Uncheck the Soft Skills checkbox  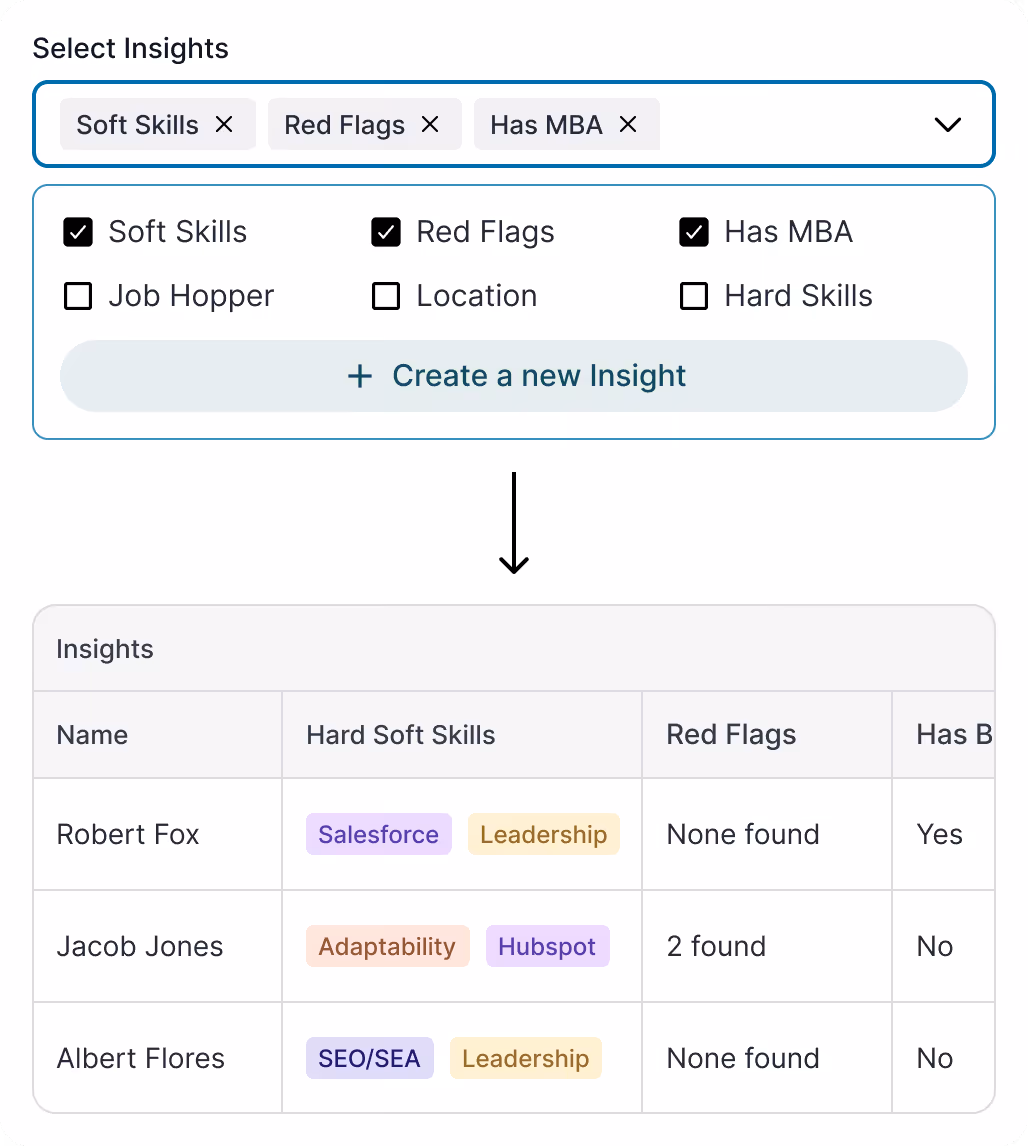point(78,232)
